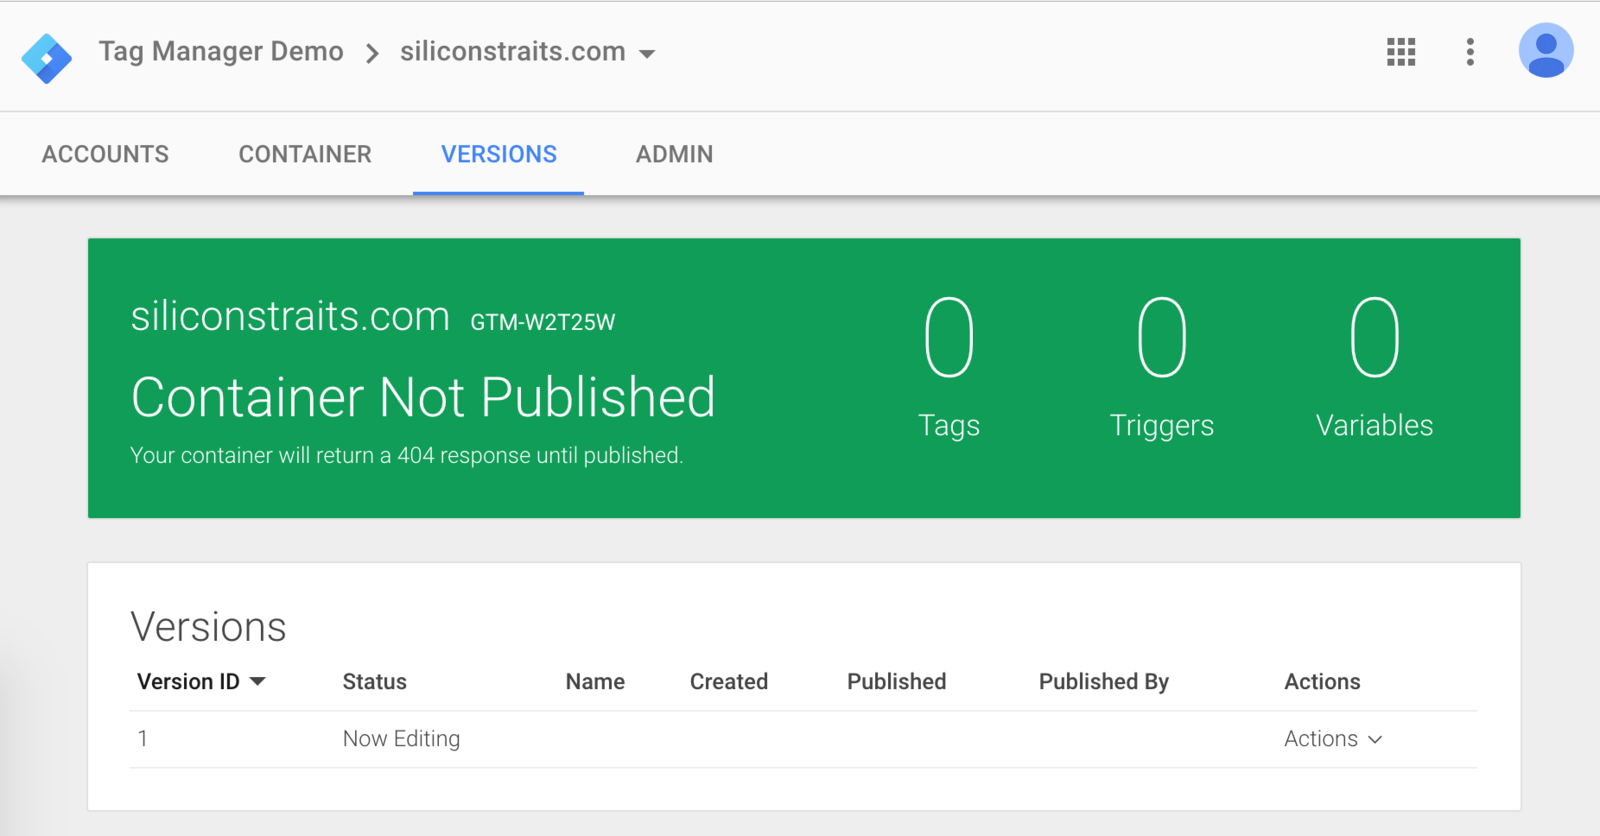Viewport: 1600px width, 836px height.
Task: Click the 404 response notice text
Action: [x=406, y=456]
